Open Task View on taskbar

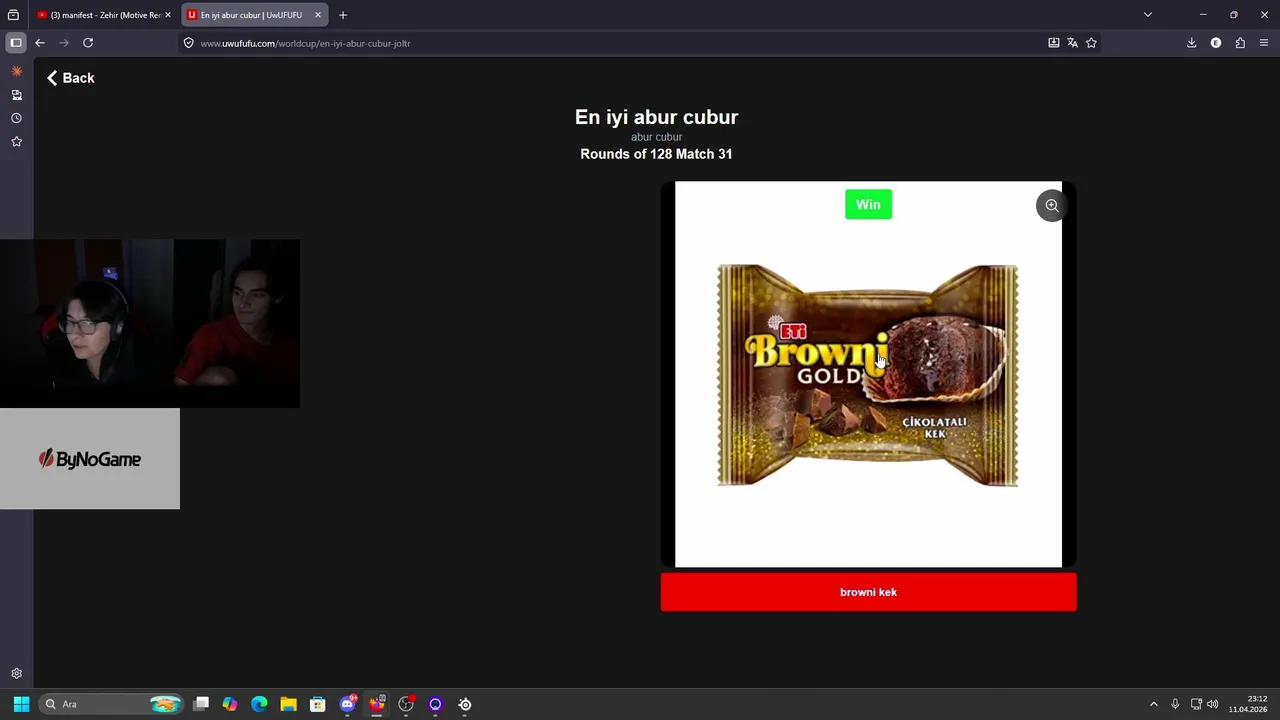[x=201, y=704]
